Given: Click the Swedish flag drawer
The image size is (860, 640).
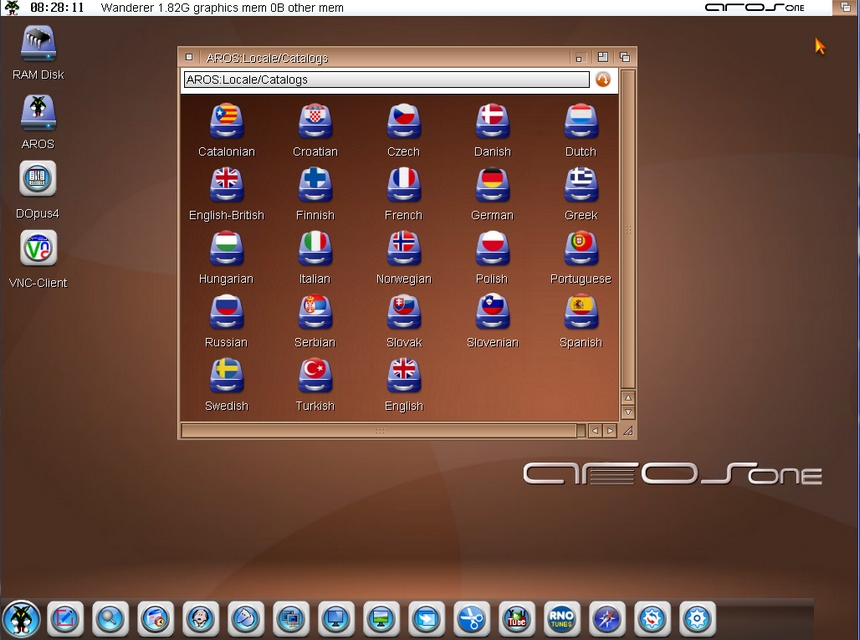Looking at the screenshot, I should [x=227, y=377].
